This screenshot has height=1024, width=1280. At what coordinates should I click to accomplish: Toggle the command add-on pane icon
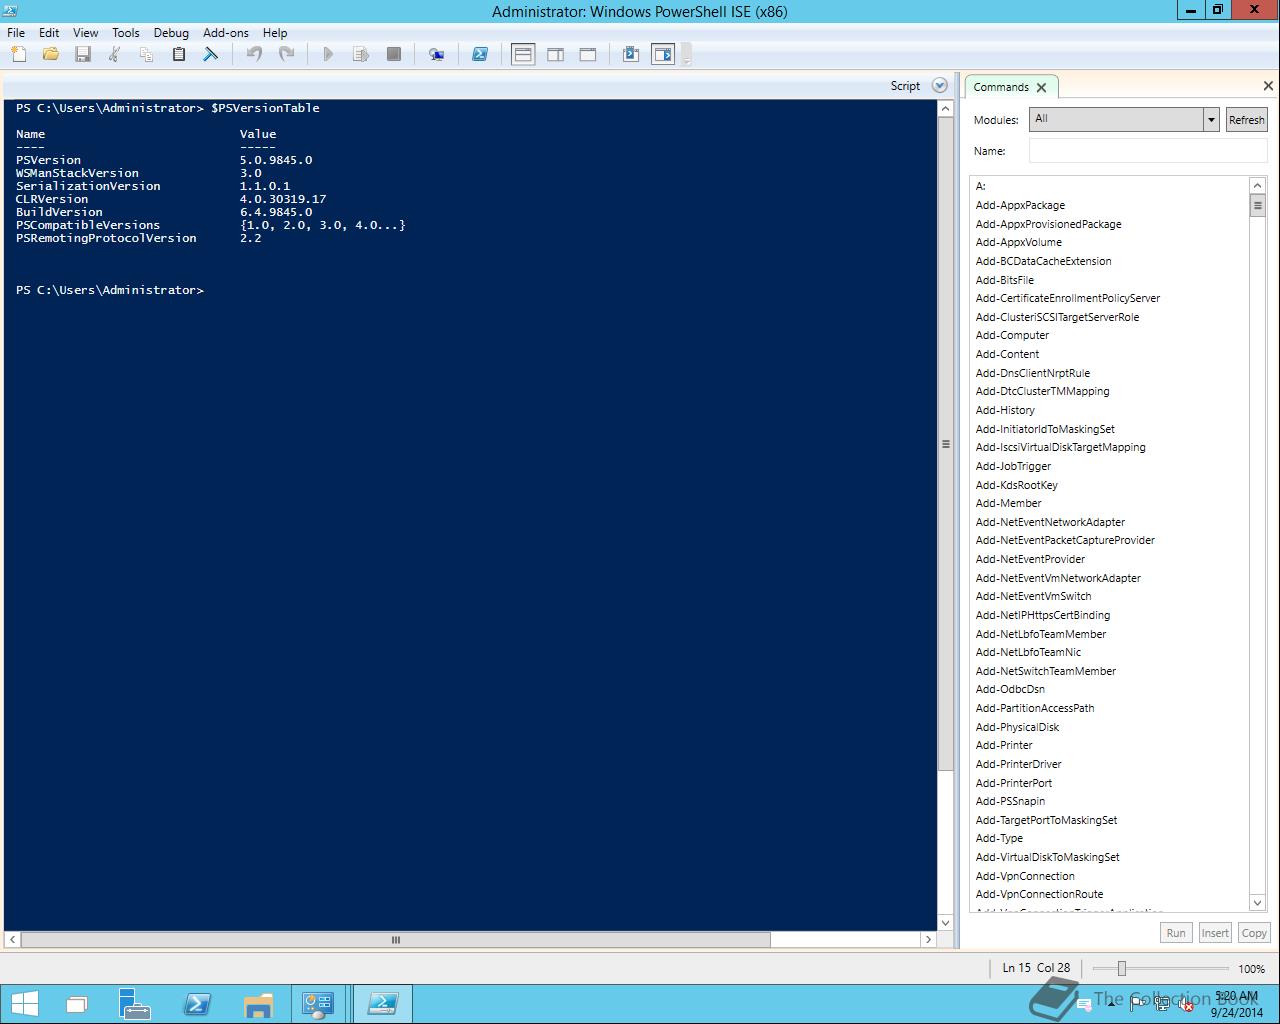(x=663, y=54)
